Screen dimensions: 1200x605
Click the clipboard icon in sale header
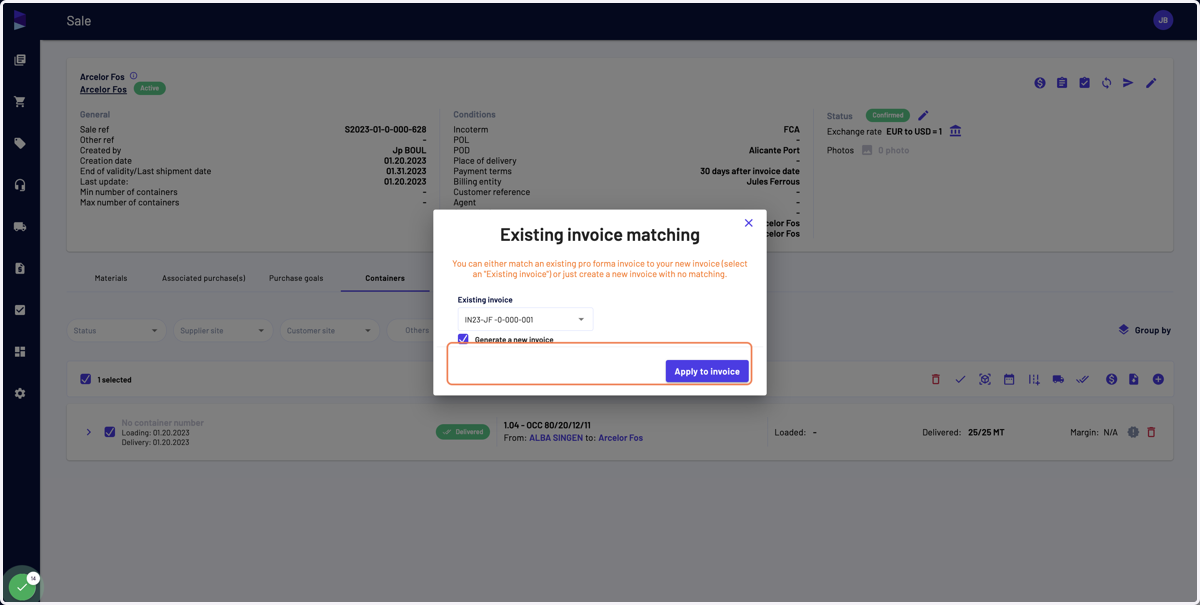[1062, 83]
